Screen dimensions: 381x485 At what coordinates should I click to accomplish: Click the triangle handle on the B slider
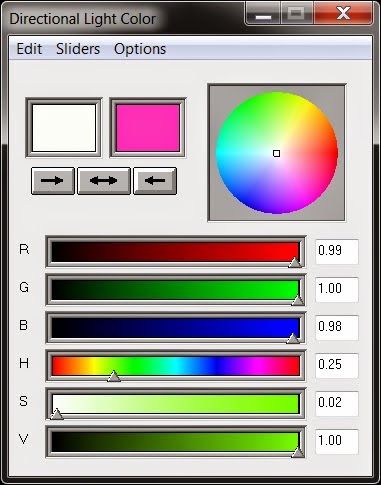pyautogui.click(x=293, y=338)
